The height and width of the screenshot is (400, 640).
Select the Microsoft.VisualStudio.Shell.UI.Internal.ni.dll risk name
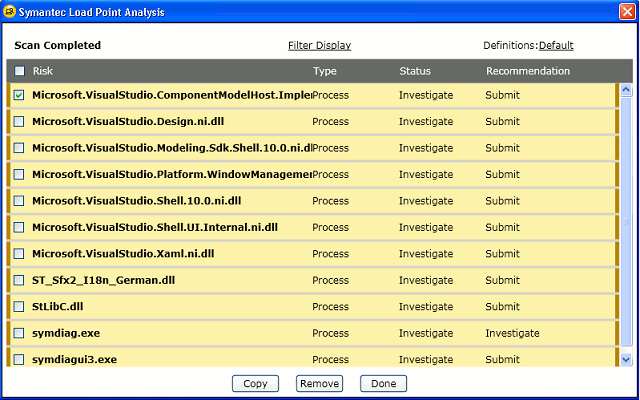point(155,227)
